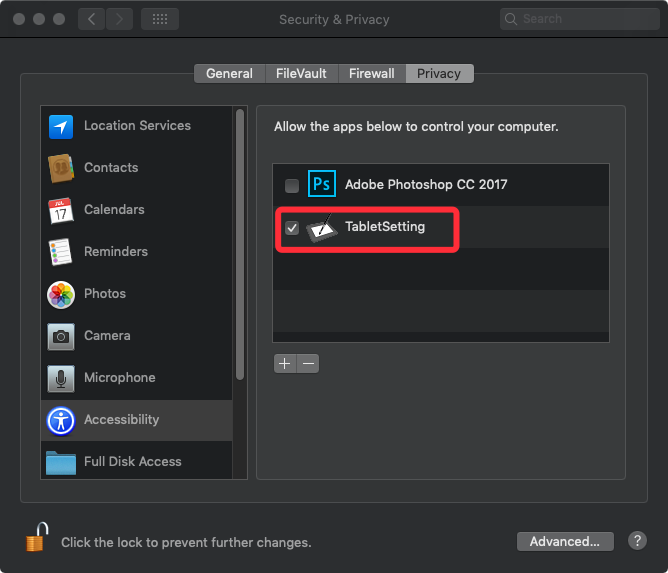This screenshot has height=573, width=668.
Task: Click the Location Services arrow icon
Action: [61, 127]
